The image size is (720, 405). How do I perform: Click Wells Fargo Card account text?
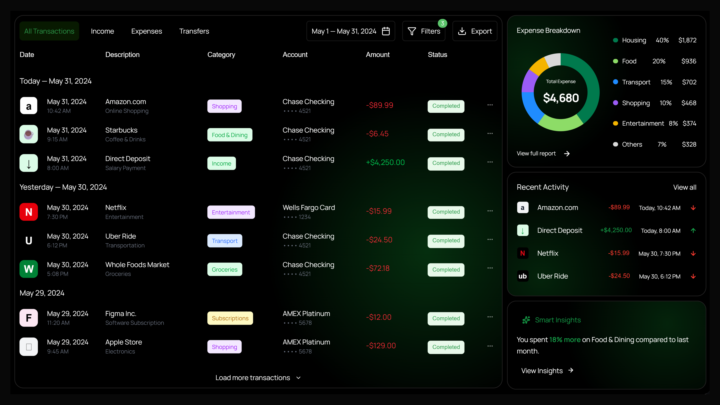(309, 208)
